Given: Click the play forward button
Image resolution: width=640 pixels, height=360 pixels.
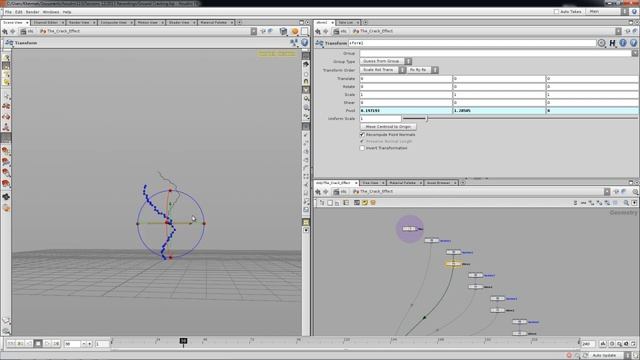Looking at the screenshot, I should tap(47, 344).
